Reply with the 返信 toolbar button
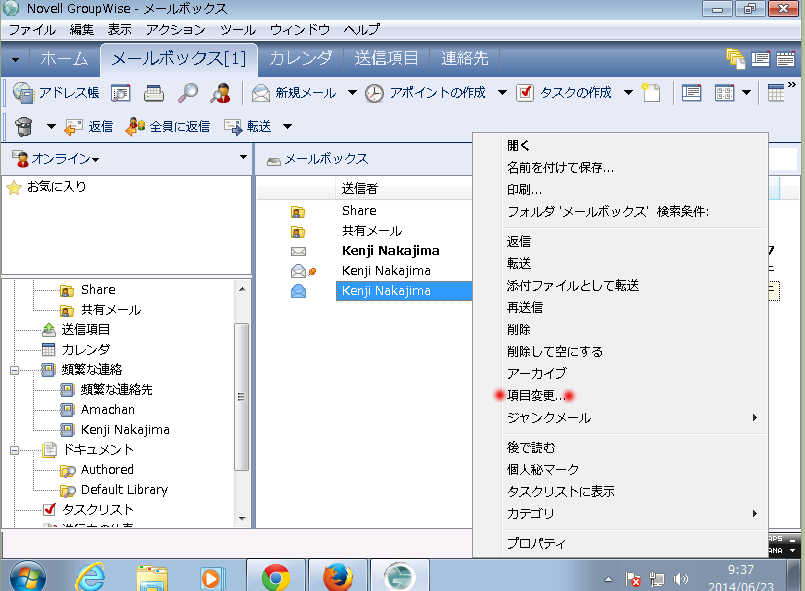The height and width of the screenshot is (591, 805). tap(88, 126)
